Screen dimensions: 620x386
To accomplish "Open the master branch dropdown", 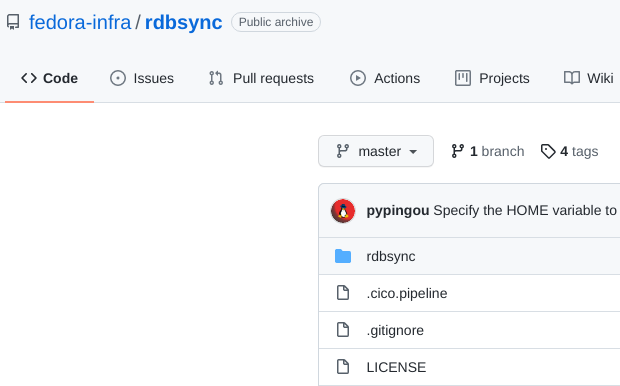I will 376,151.
